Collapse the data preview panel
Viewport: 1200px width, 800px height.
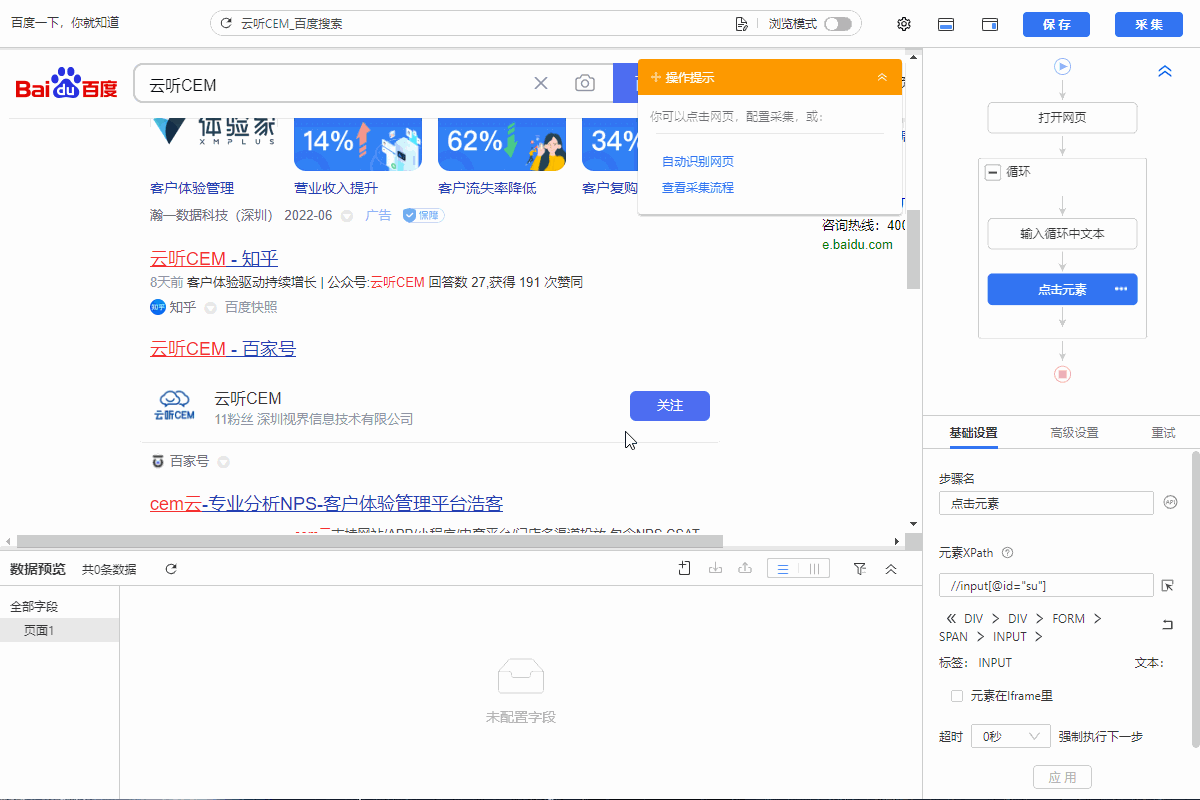pyautogui.click(x=891, y=568)
